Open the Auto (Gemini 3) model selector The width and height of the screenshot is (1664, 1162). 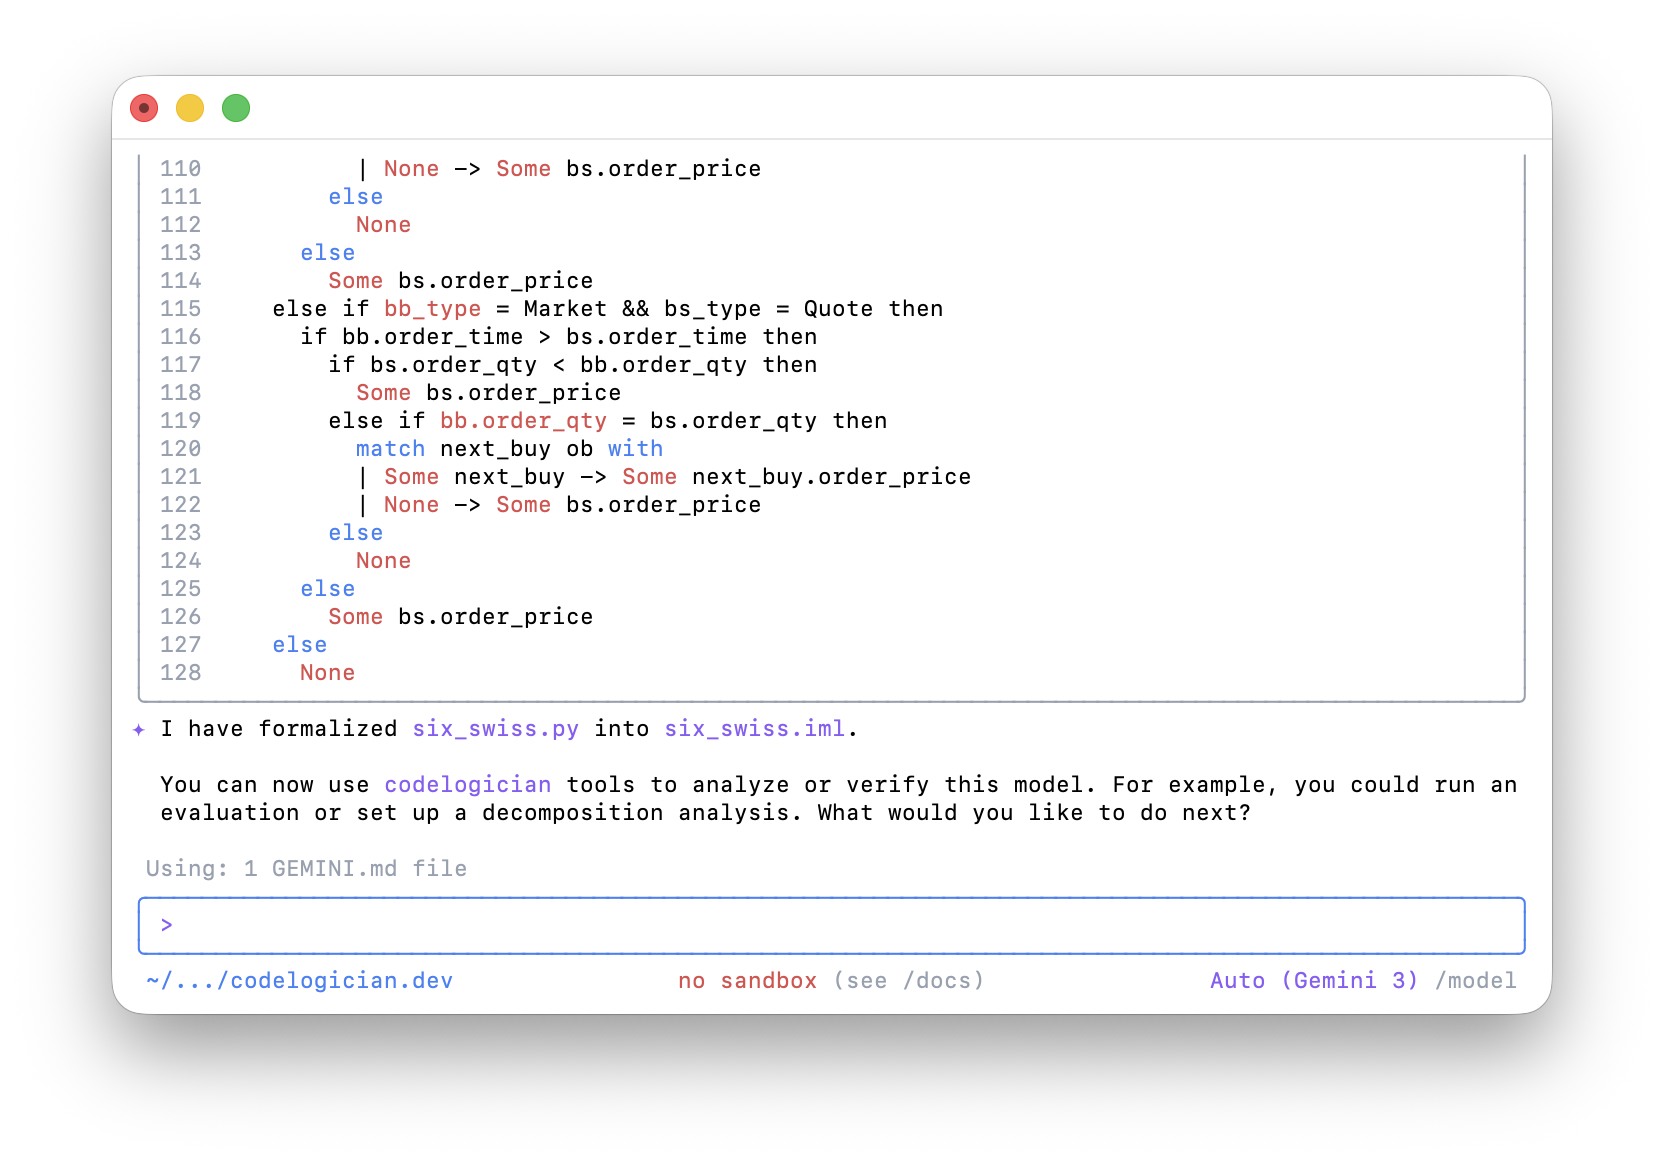pyautogui.click(x=1313, y=981)
